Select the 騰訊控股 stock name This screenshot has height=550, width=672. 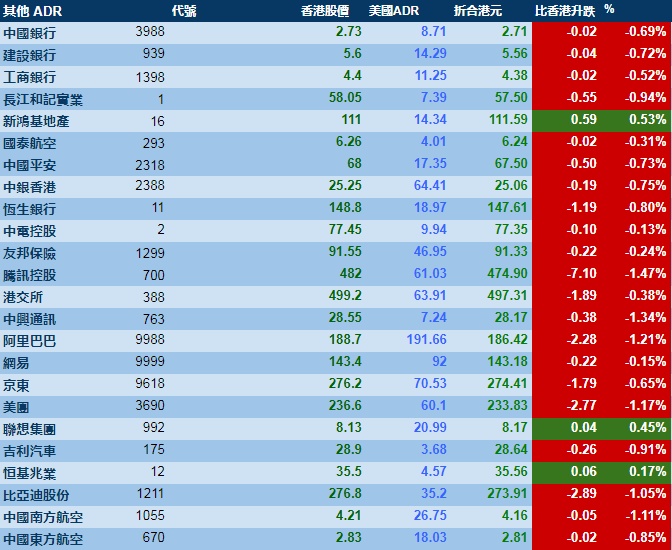(30, 275)
